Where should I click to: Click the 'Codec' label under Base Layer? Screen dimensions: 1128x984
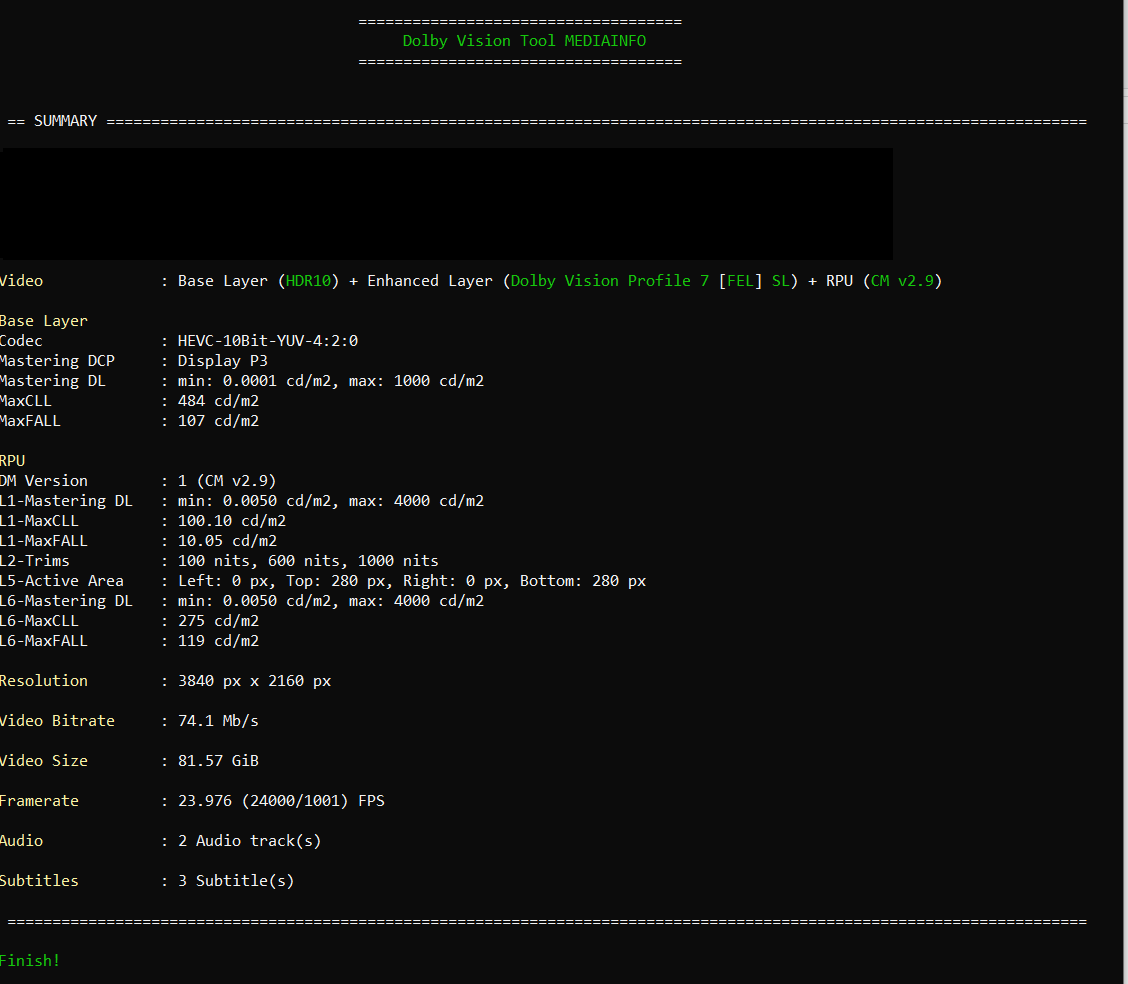pos(21,341)
